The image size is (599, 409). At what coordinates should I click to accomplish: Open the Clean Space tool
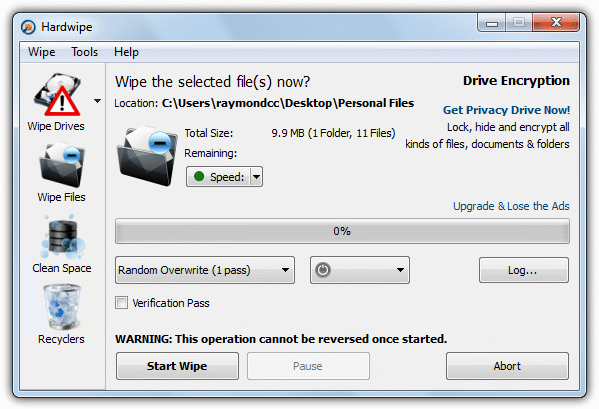(x=62, y=236)
